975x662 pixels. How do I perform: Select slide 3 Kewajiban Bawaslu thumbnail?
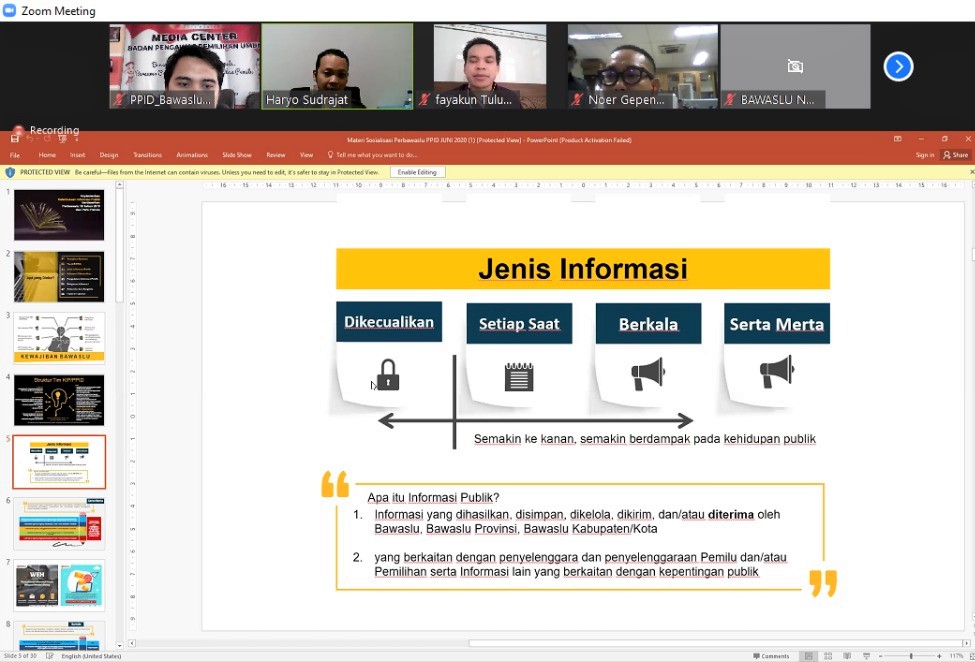tap(59, 337)
